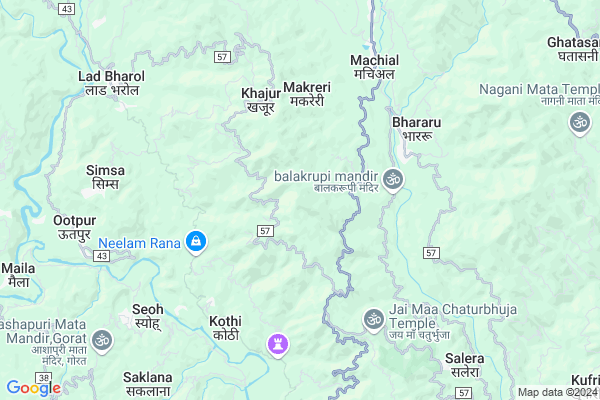This screenshot has height=400, width=600.
Task: Click the route 43 shield near Ootpur
Action: 101,256
